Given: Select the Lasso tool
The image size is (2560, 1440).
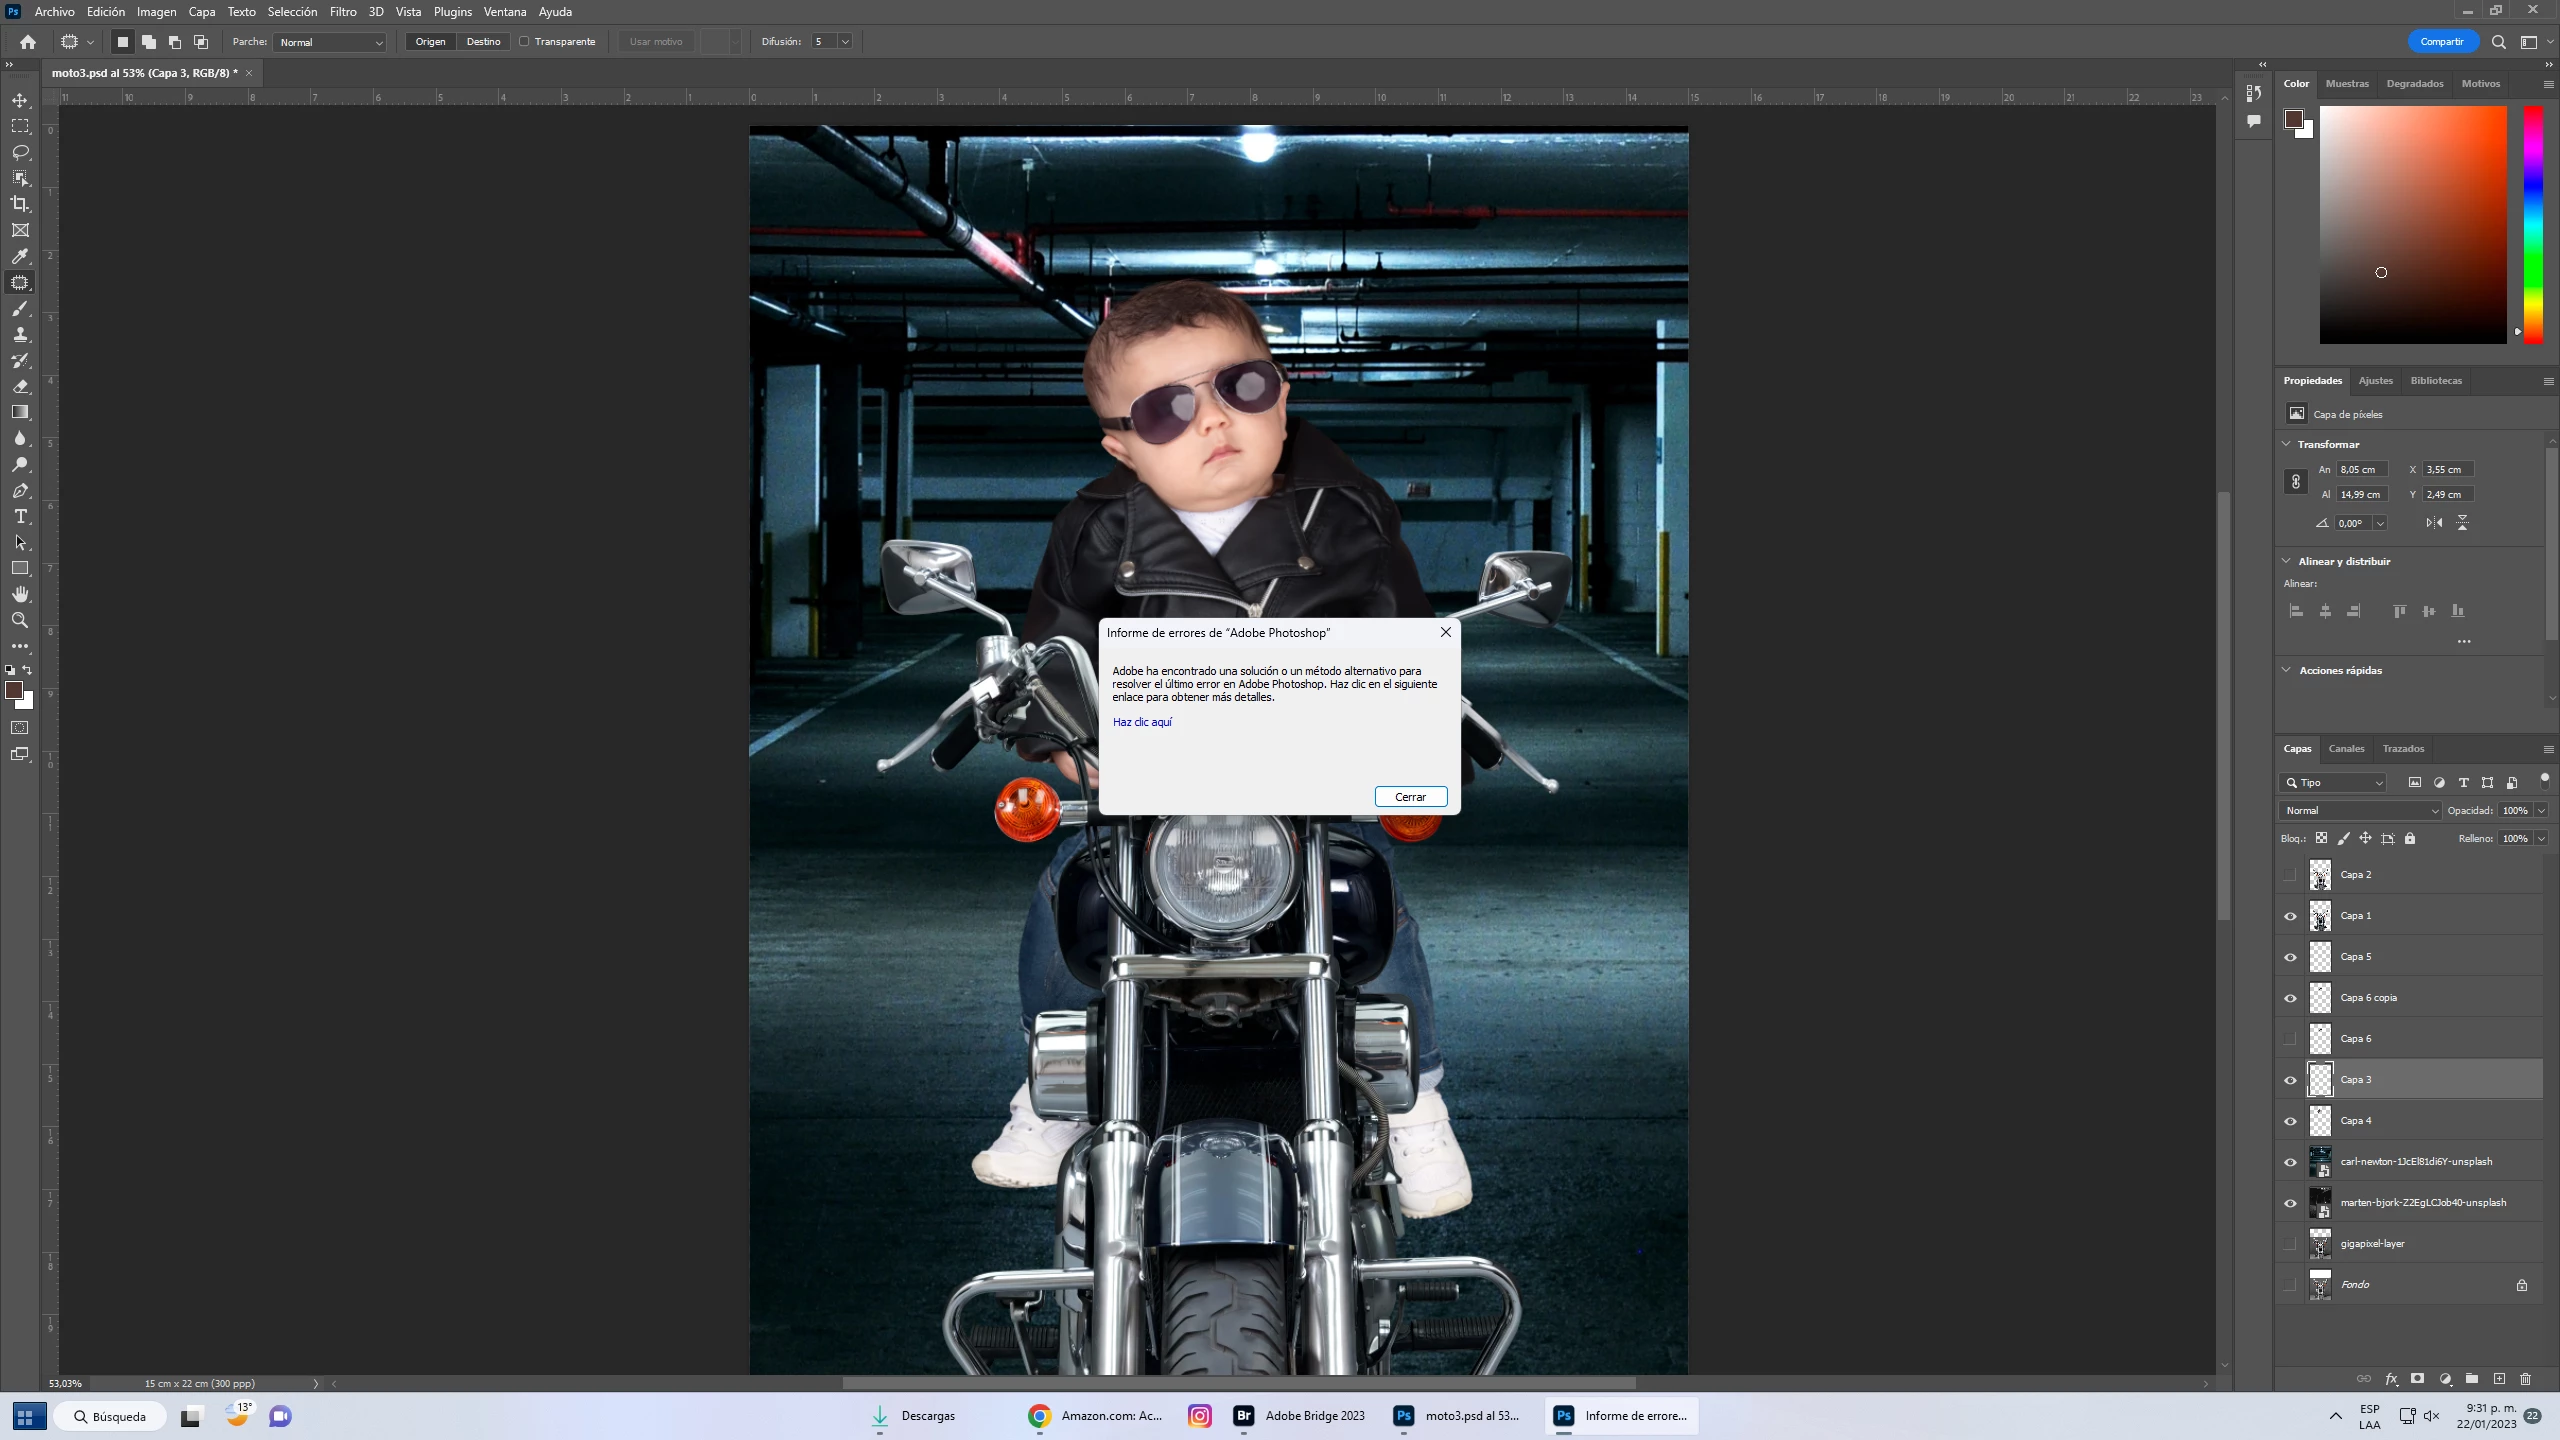Looking at the screenshot, I should pos(20,152).
